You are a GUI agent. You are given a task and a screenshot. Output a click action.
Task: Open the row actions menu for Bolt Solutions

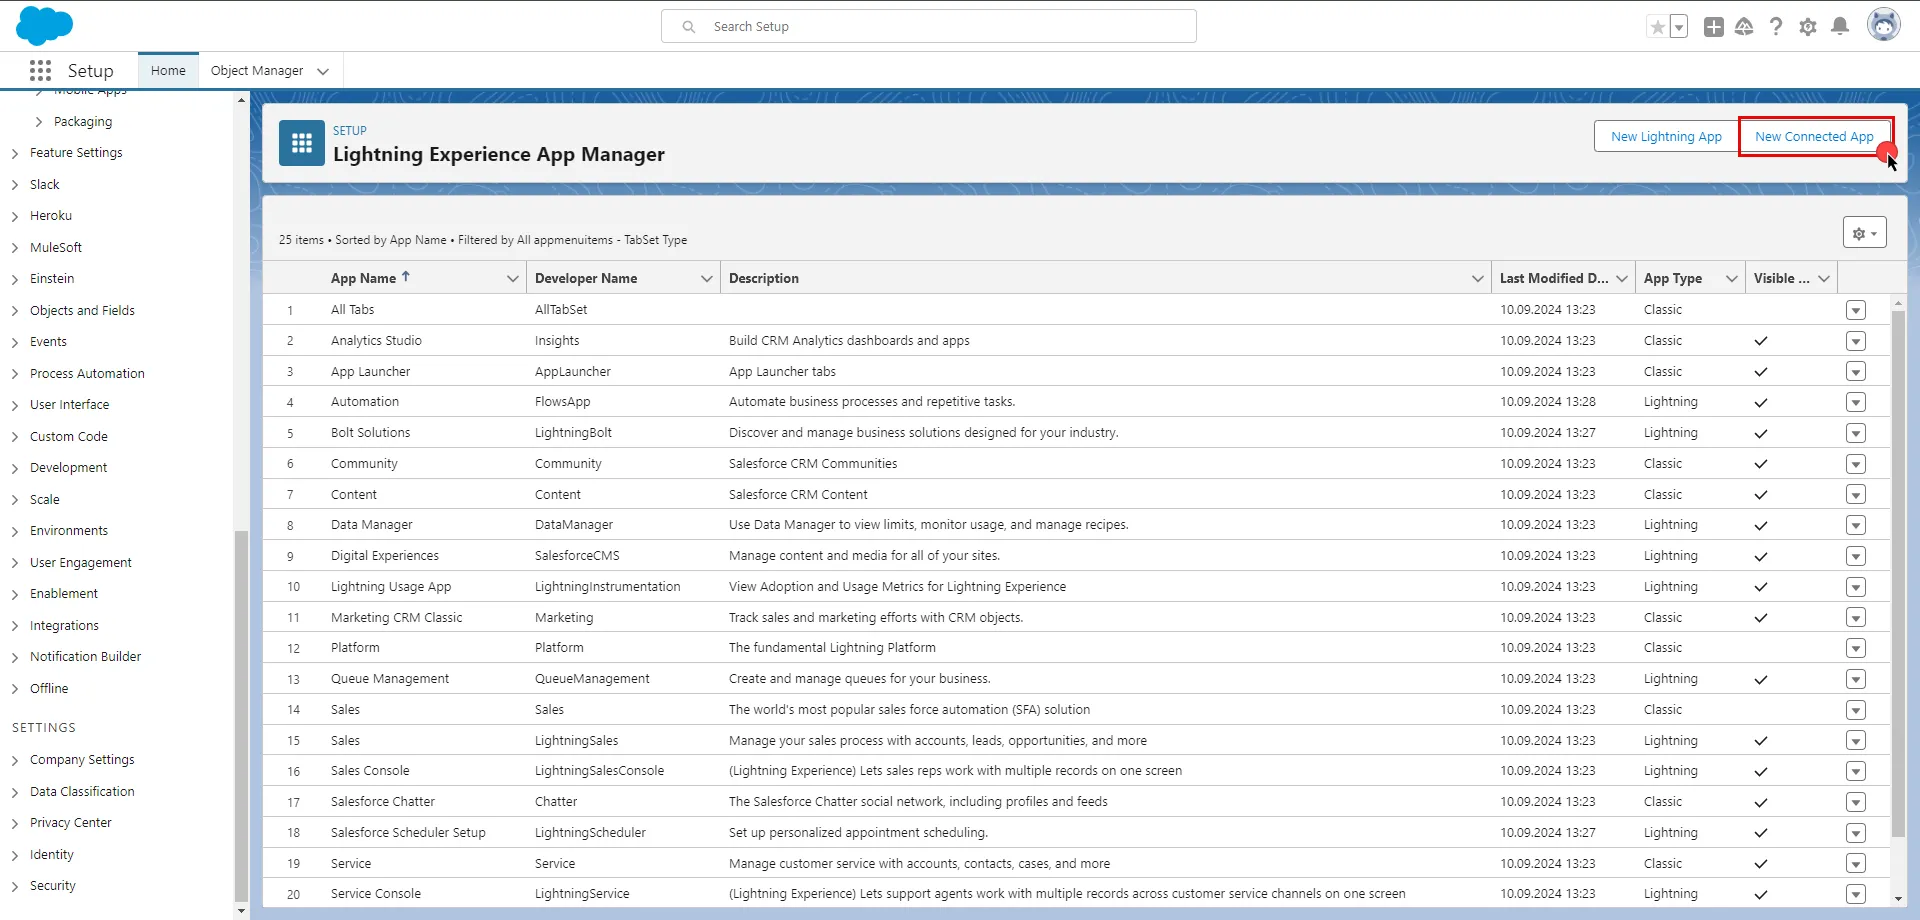pos(1856,433)
